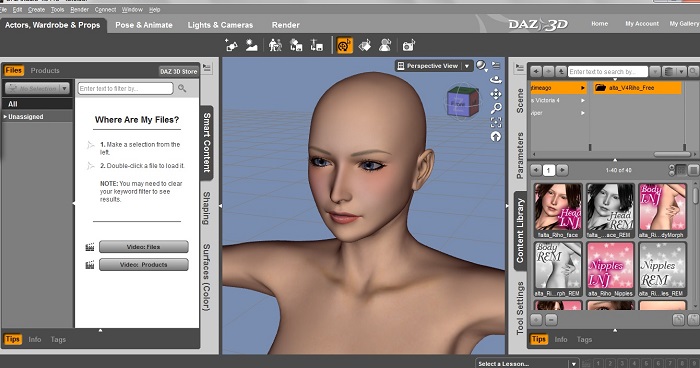
Task: Click the Content Library search magnifier
Action: coord(693,71)
